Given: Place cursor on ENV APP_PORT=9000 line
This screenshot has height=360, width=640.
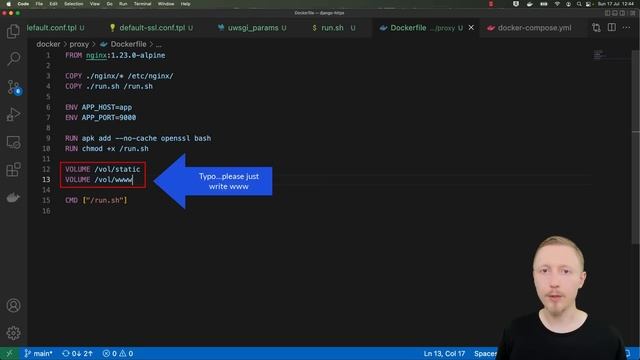Looking at the screenshot, I should [x=100, y=118].
